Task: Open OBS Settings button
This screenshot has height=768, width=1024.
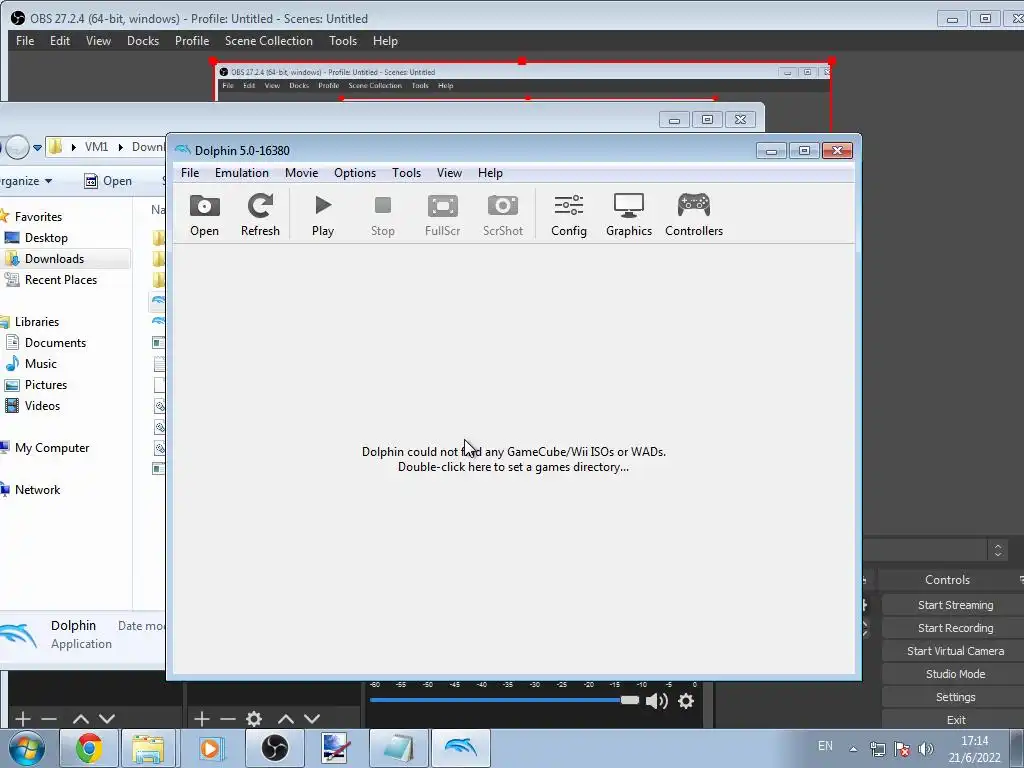Action: (x=955, y=697)
